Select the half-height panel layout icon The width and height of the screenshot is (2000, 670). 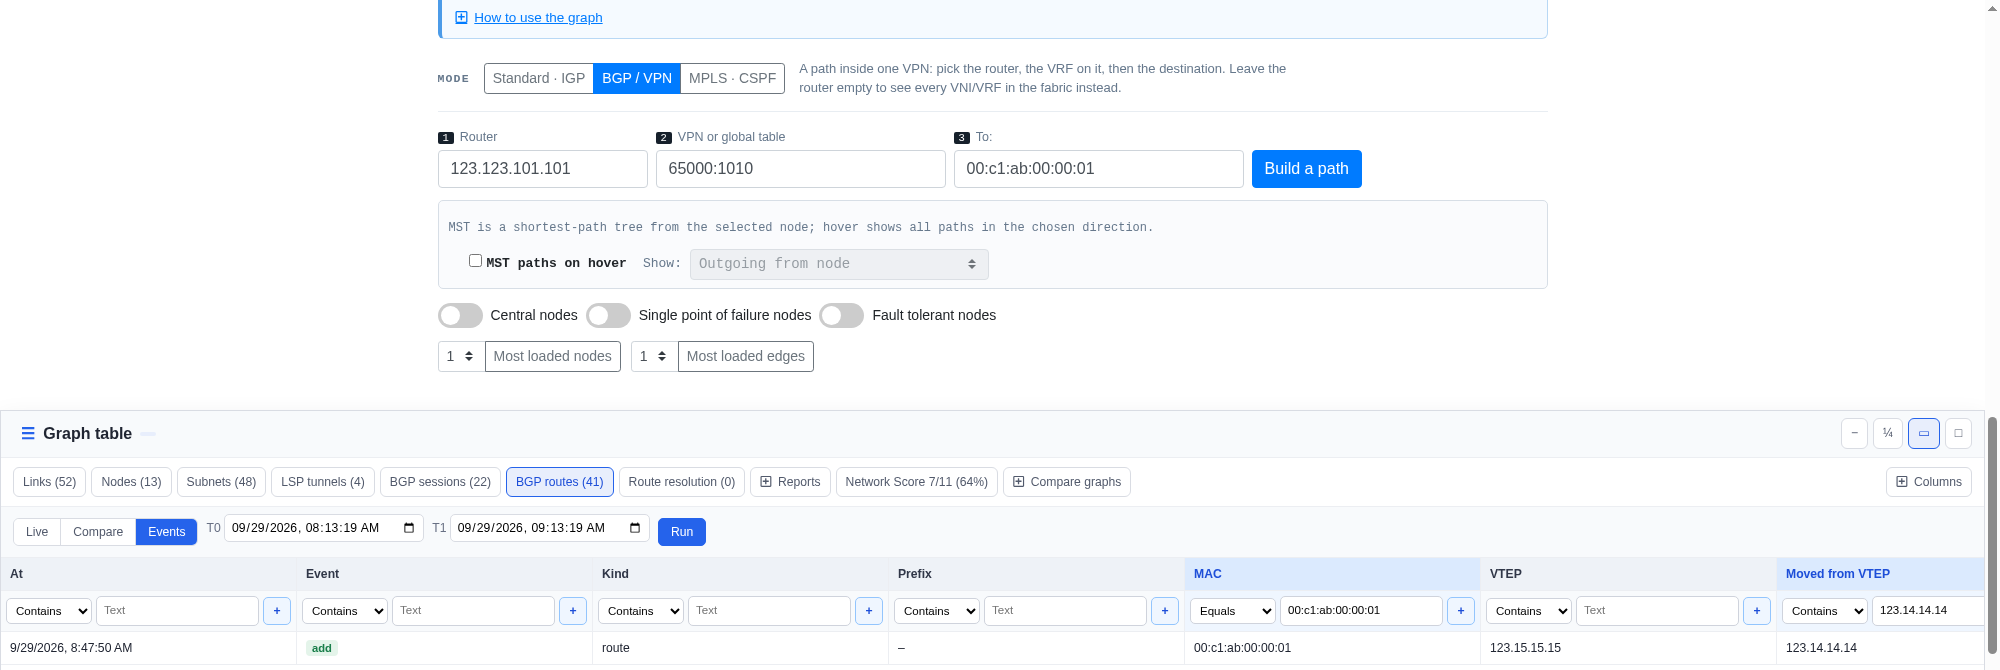(x=1924, y=433)
